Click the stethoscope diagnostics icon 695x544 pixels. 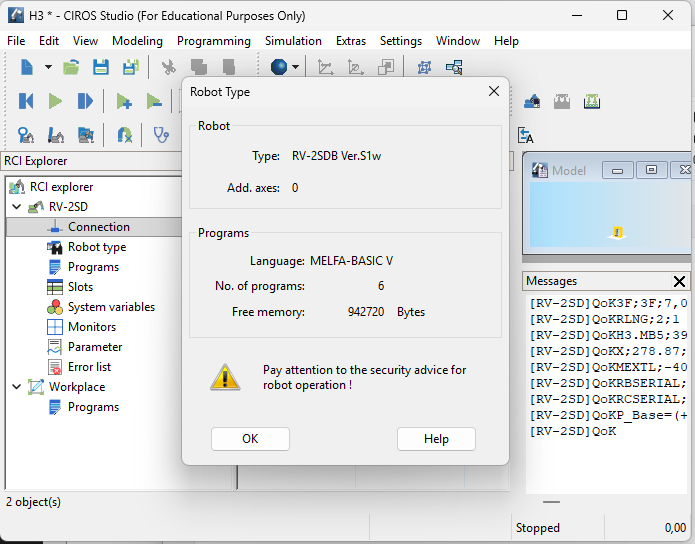[x=161, y=135]
